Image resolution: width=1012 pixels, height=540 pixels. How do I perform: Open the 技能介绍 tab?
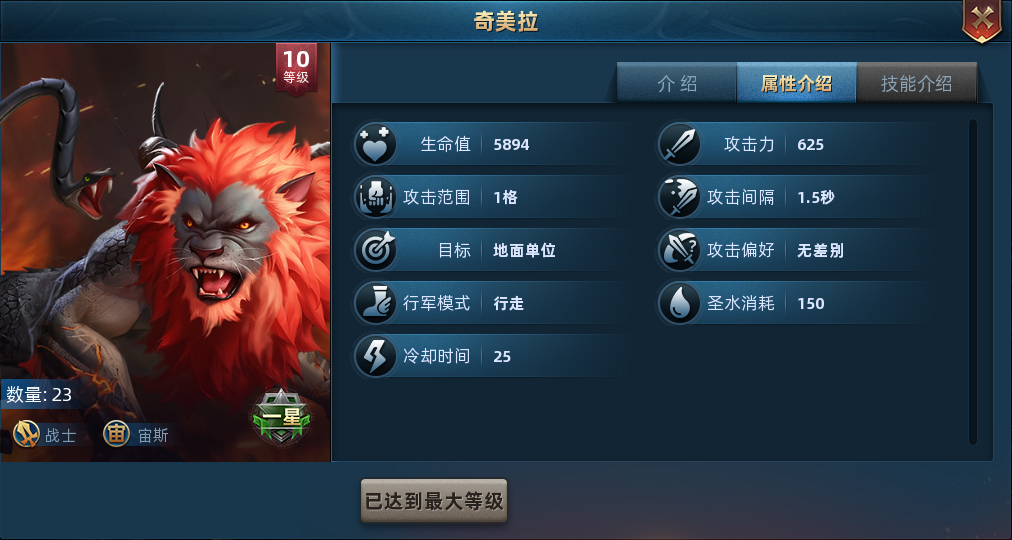[x=916, y=83]
